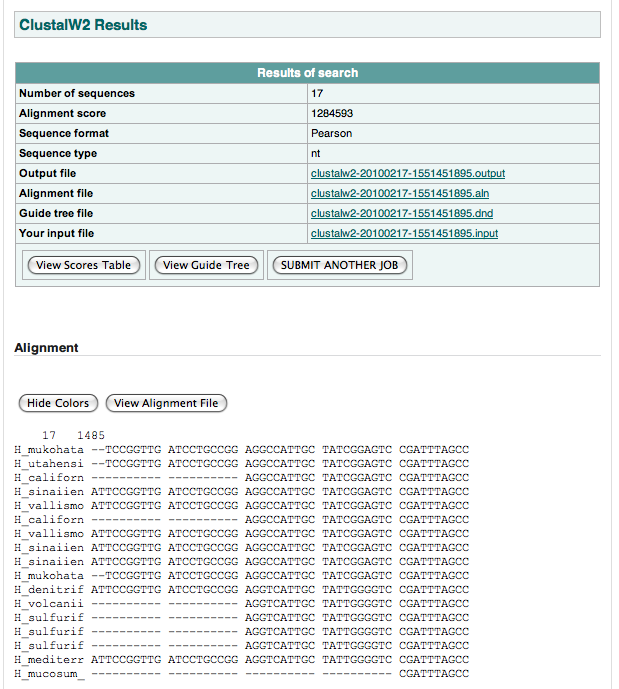Click the Sequence format value Pearson
This screenshot has height=689, width=619.
pyautogui.click(x=332, y=134)
